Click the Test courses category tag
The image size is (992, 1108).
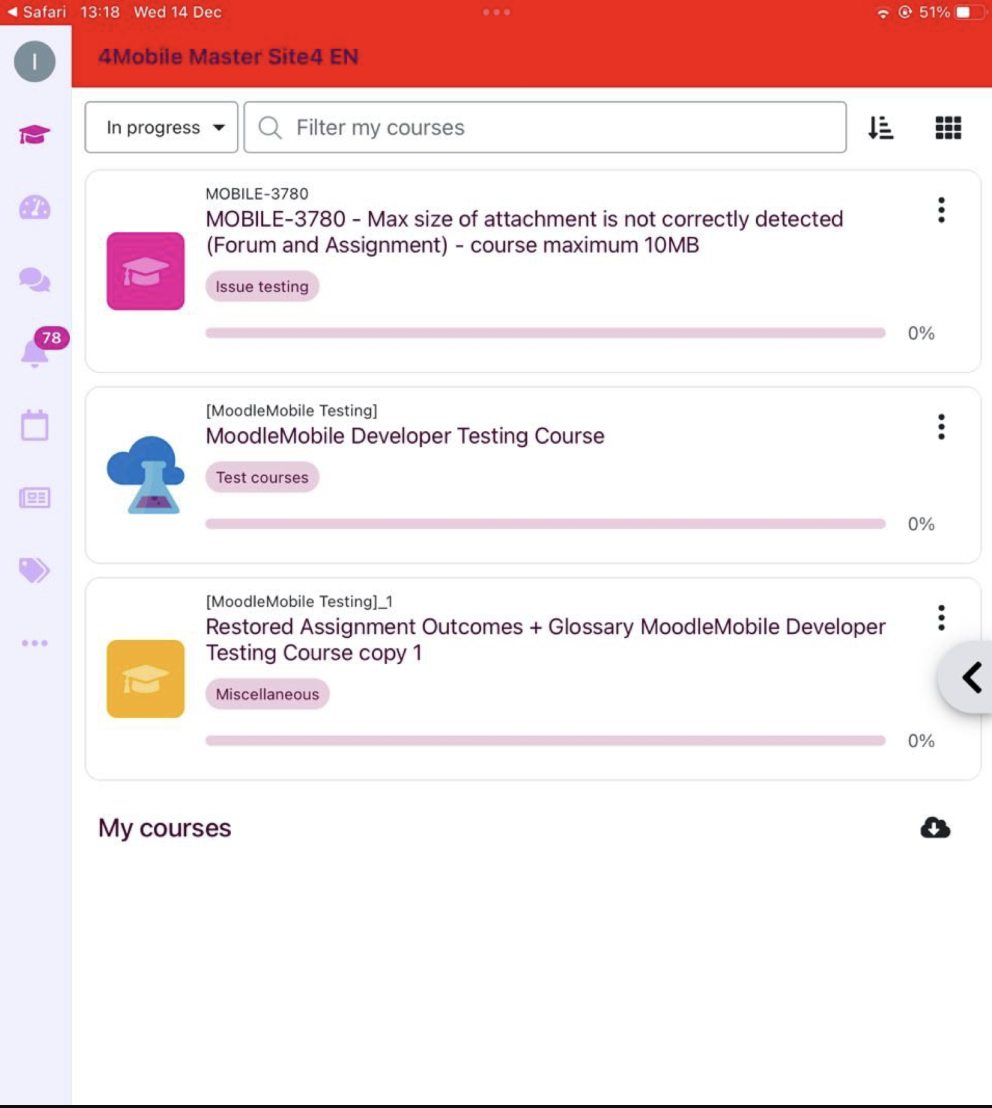click(x=262, y=477)
